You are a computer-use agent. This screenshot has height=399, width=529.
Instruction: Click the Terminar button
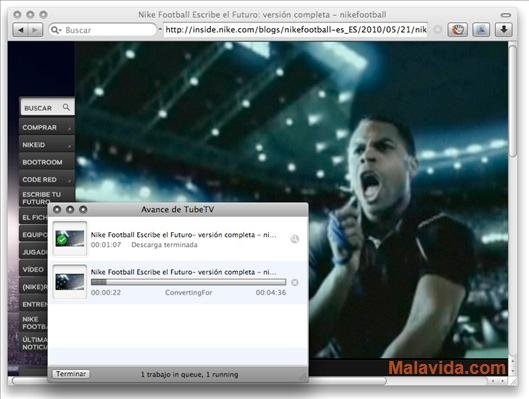tap(71, 374)
